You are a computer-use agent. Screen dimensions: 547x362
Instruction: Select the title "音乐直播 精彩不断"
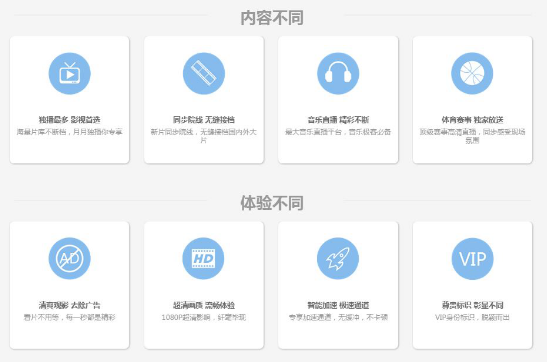(338, 120)
